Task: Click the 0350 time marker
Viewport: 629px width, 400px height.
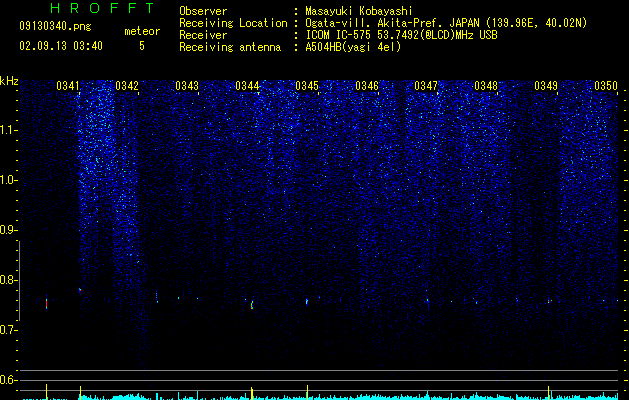Action: (606, 86)
